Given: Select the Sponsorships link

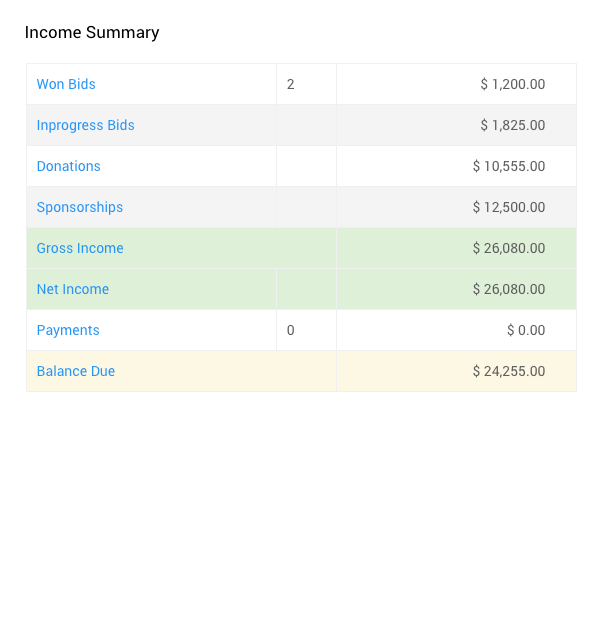Looking at the screenshot, I should point(80,207).
